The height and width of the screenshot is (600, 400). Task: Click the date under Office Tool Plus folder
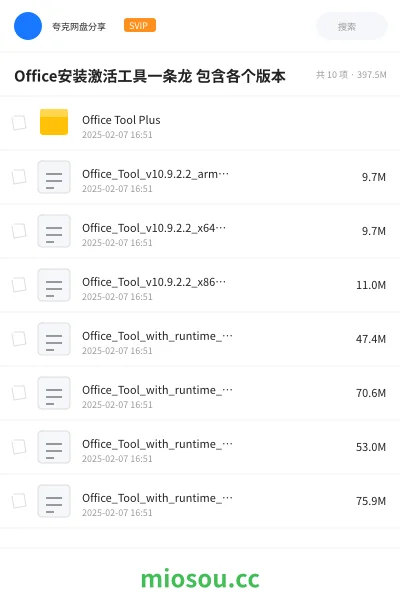[117, 135]
